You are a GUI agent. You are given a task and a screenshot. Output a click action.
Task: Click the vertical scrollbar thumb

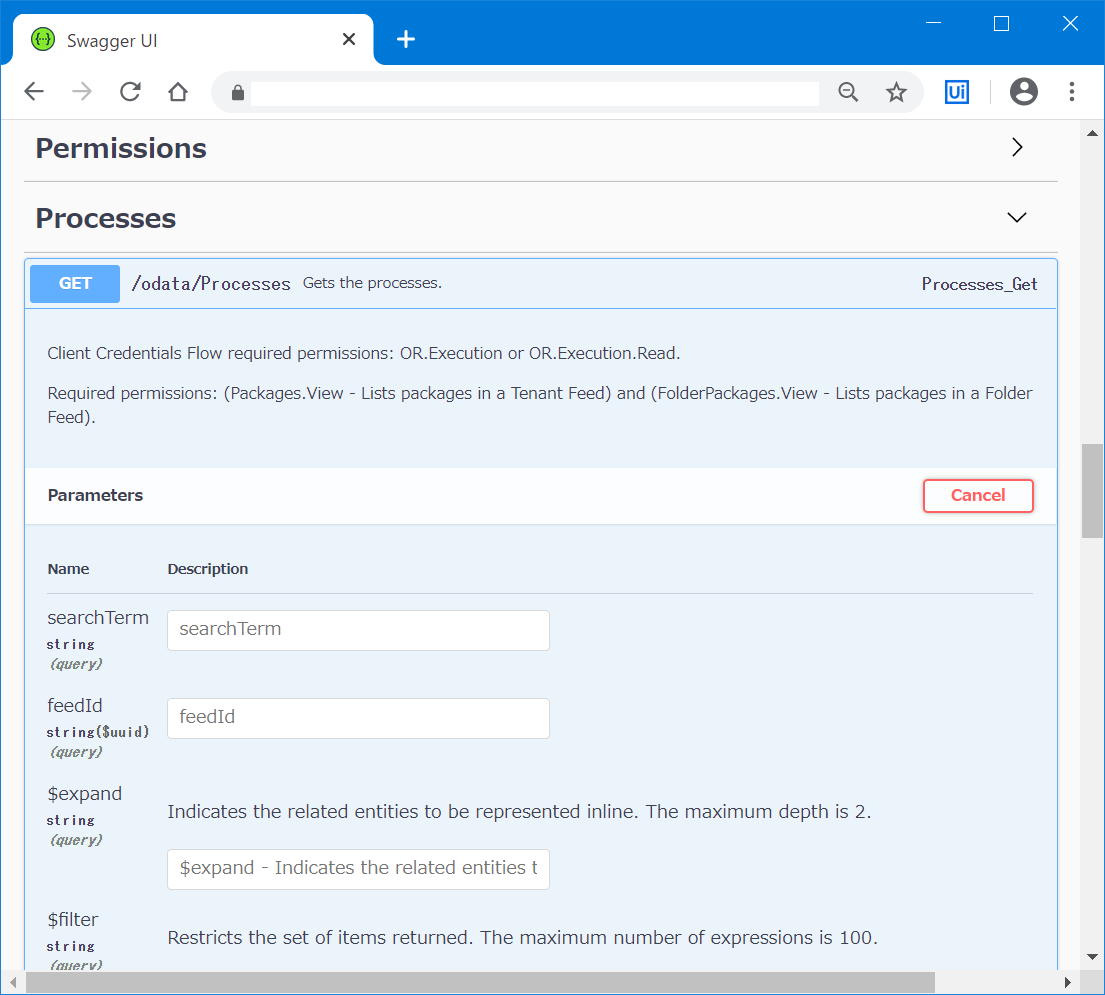coord(1092,490)
